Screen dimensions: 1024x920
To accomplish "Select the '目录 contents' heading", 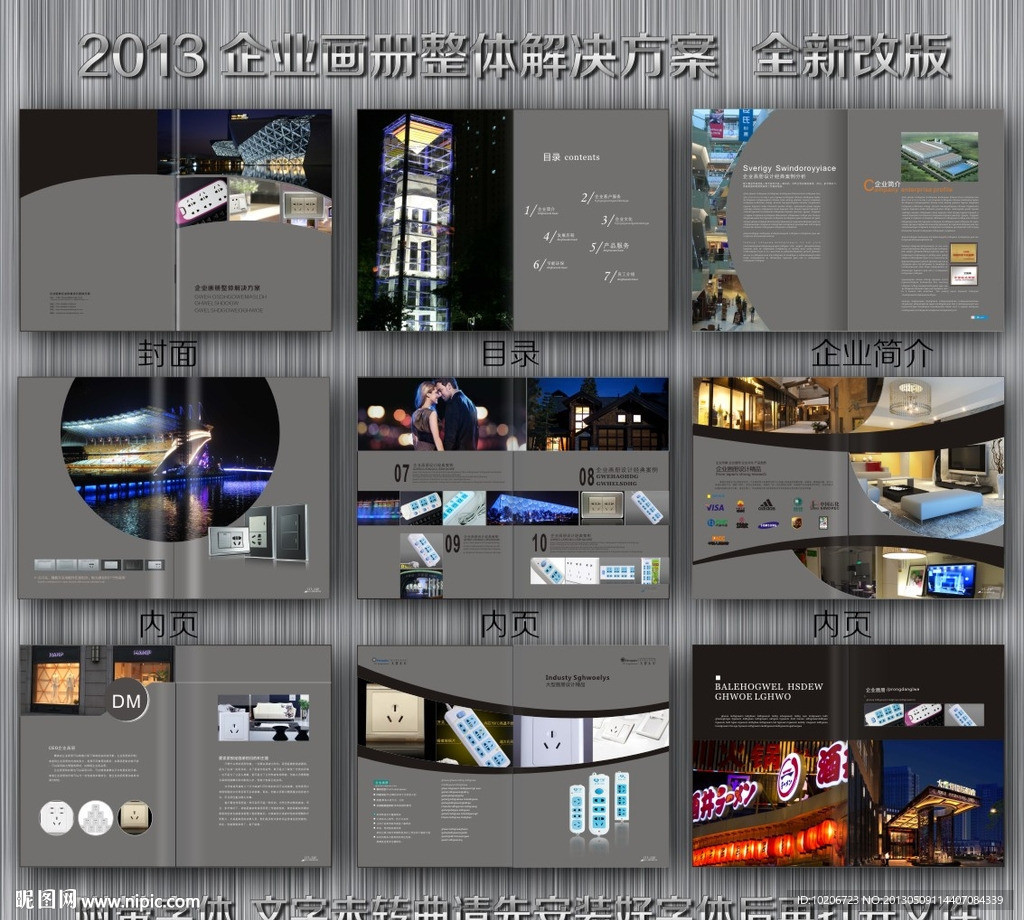I will [571, 157].
